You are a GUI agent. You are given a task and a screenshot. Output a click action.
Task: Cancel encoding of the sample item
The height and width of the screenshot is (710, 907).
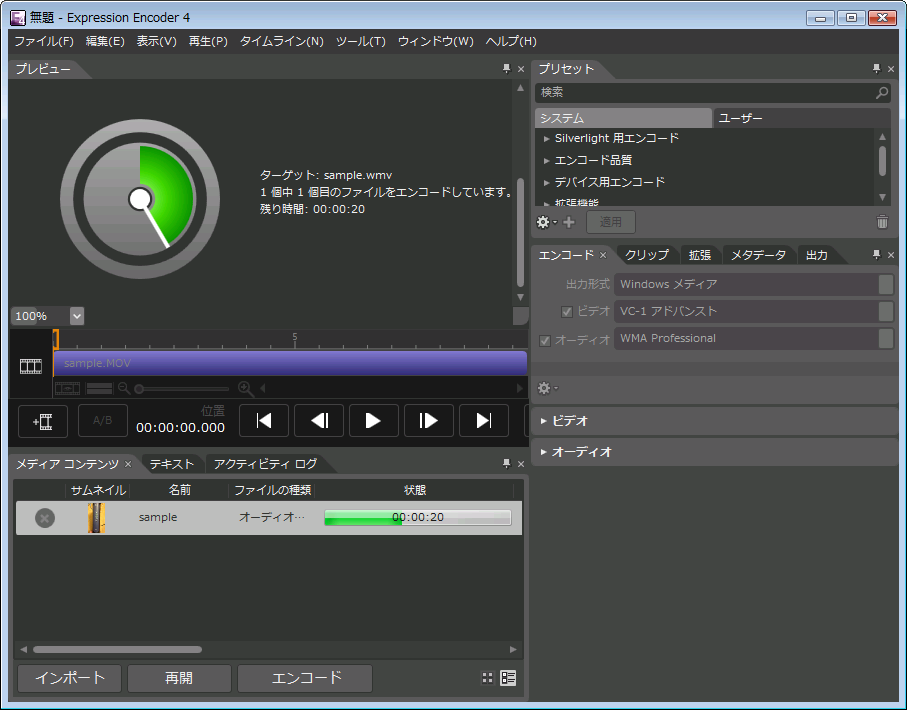click(x=45, y=518)
